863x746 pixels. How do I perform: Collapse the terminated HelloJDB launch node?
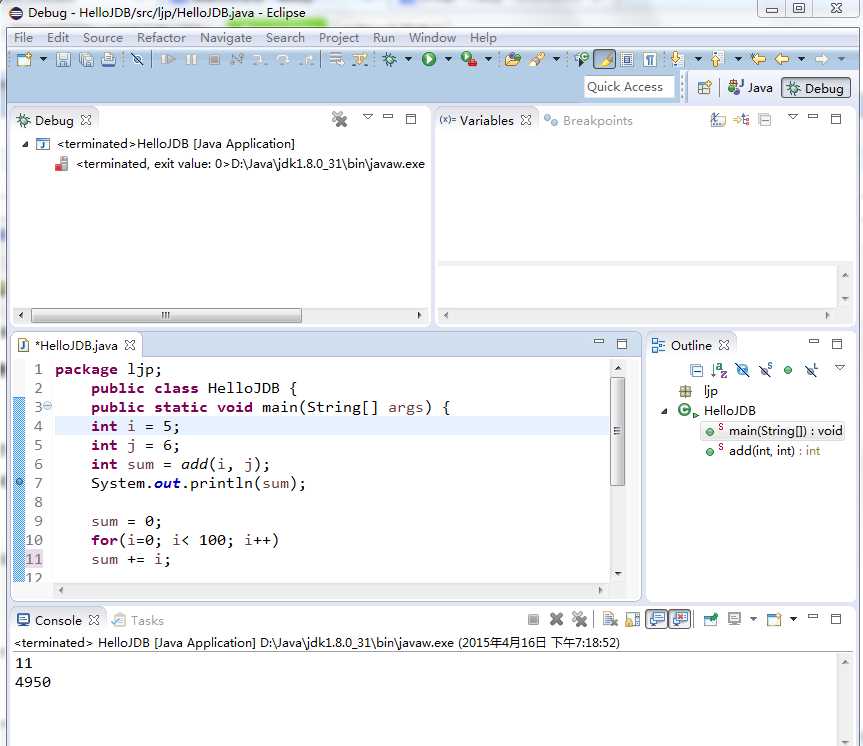pos(25,144)
